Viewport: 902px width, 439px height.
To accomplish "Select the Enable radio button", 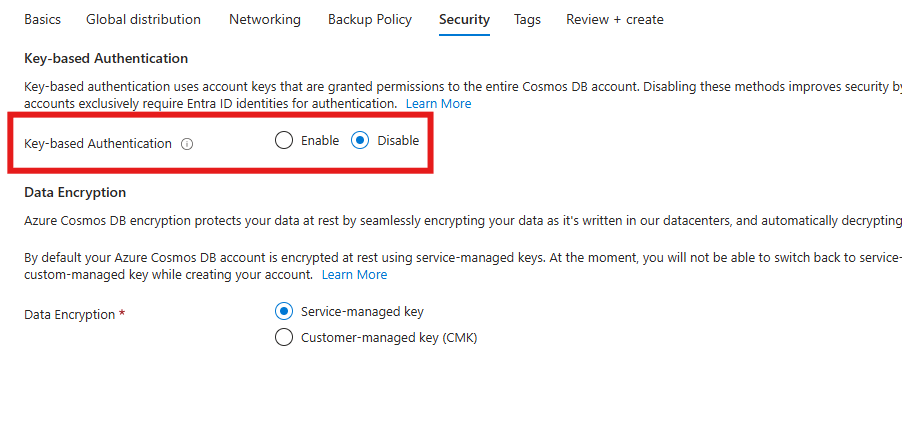I will [x=284, y=141].
